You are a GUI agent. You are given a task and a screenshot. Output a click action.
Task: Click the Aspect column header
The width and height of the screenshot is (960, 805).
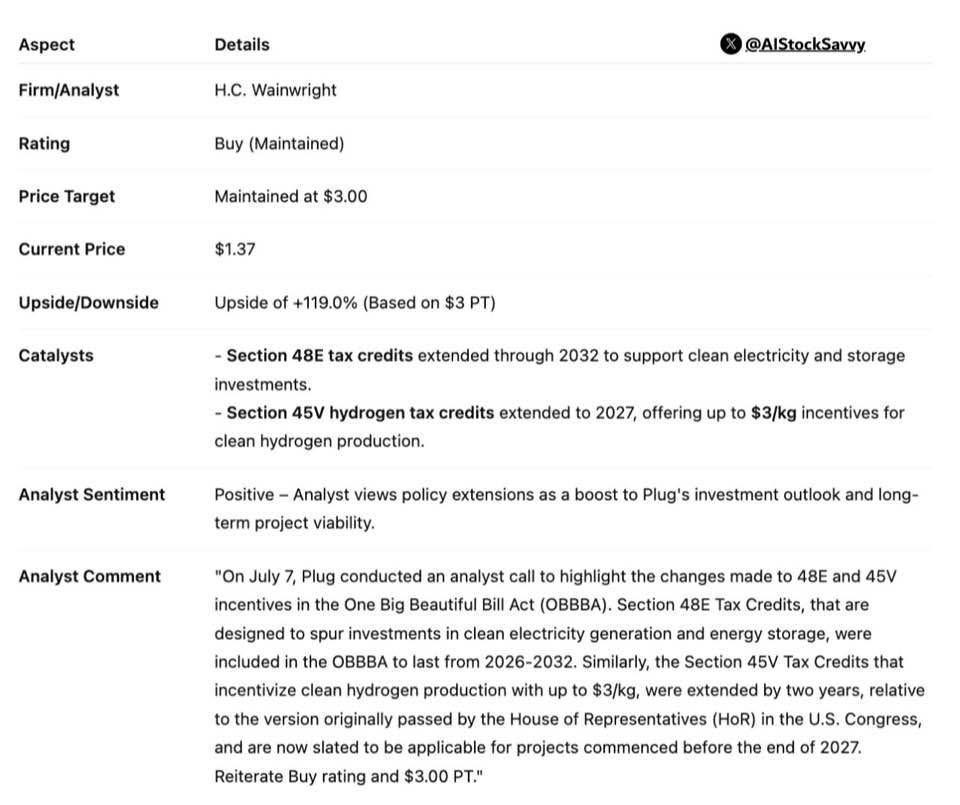click(46, 45)
